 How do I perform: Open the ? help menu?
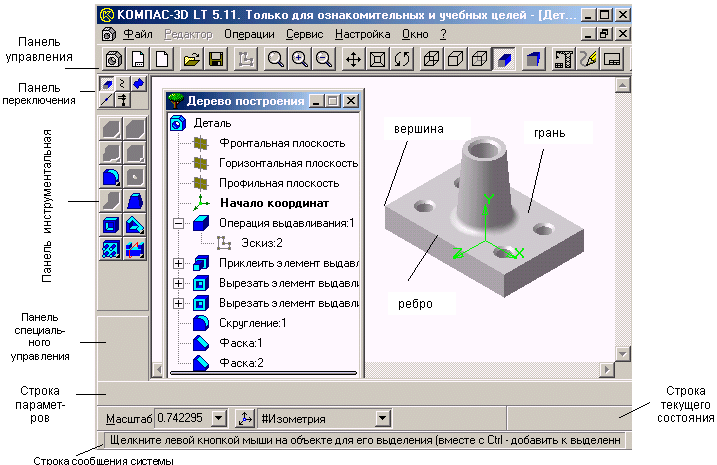pyautogui.click(x=443, y=34)
